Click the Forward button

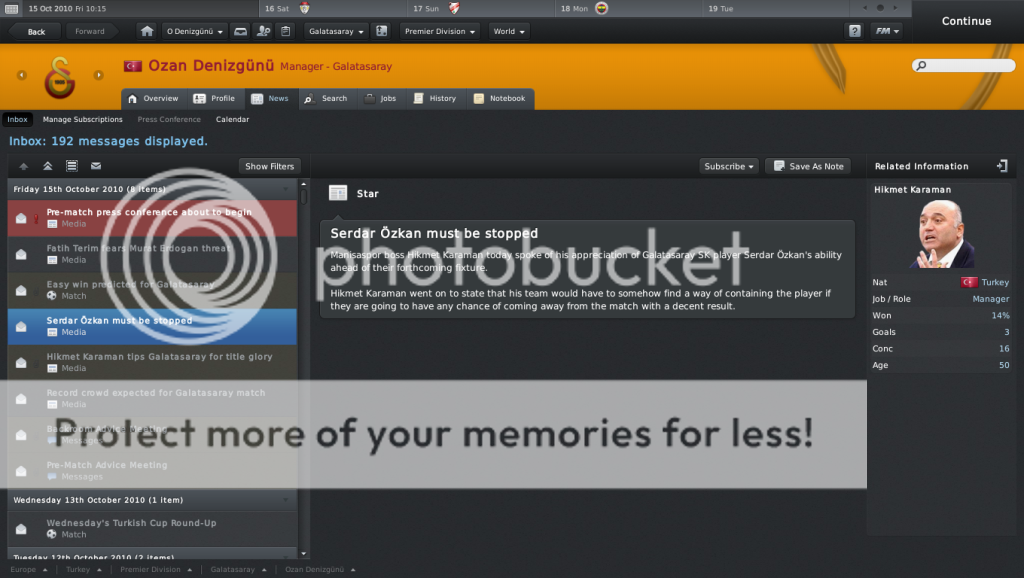(89, 31)
